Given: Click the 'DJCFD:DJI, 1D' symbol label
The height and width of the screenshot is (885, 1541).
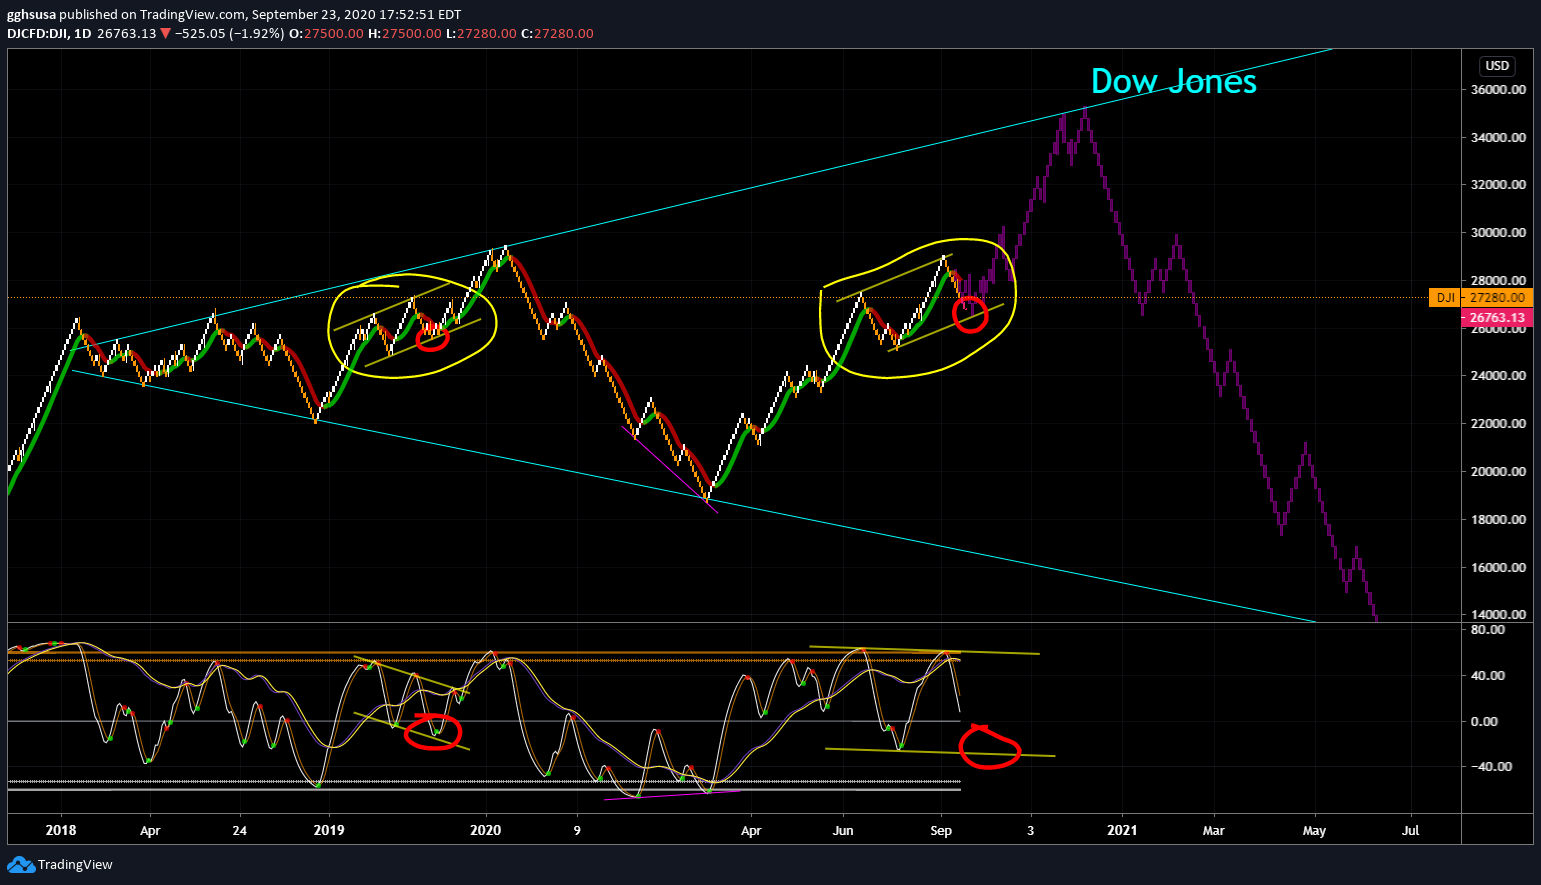Looking at the screenshot, I should click(x=49, y=33).
